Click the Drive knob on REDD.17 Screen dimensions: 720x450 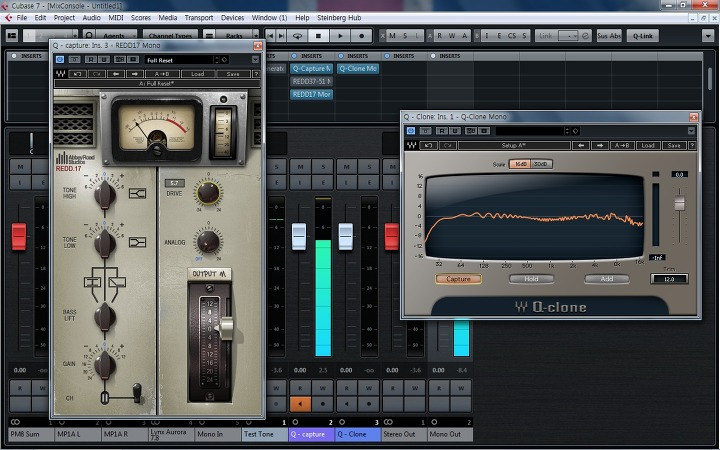208,192
